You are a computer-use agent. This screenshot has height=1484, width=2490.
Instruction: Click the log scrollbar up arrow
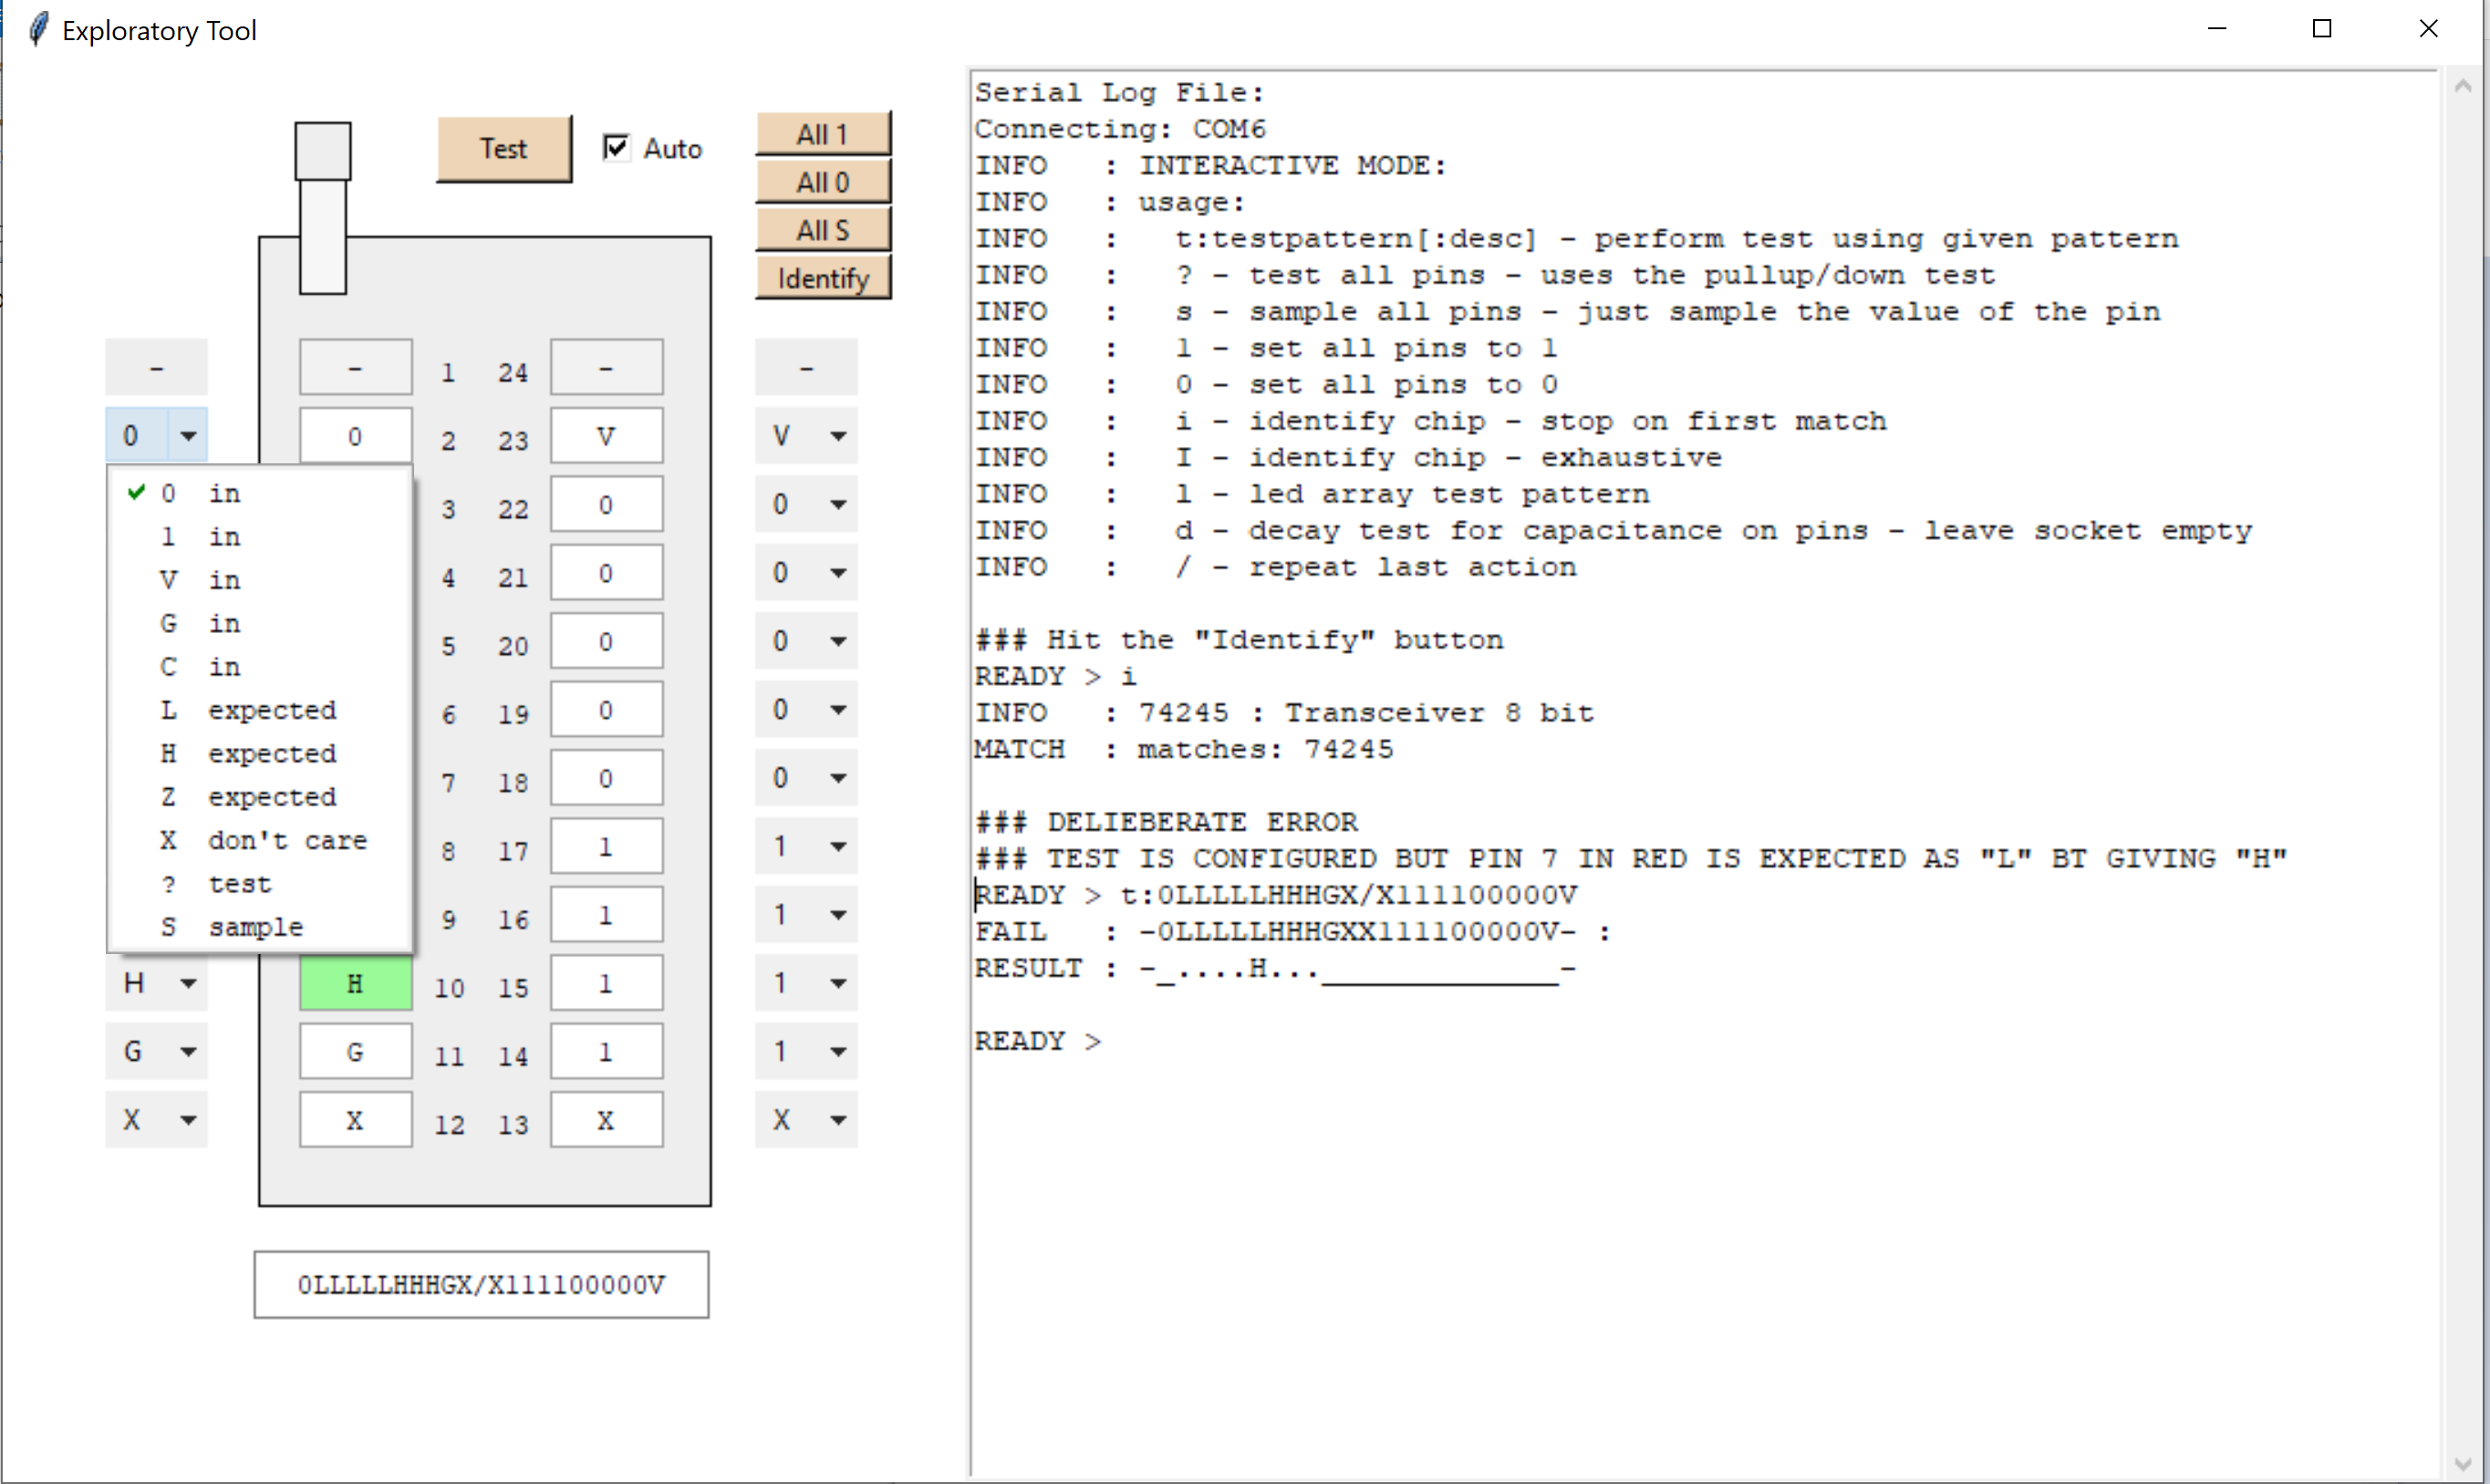point(2463,87)
